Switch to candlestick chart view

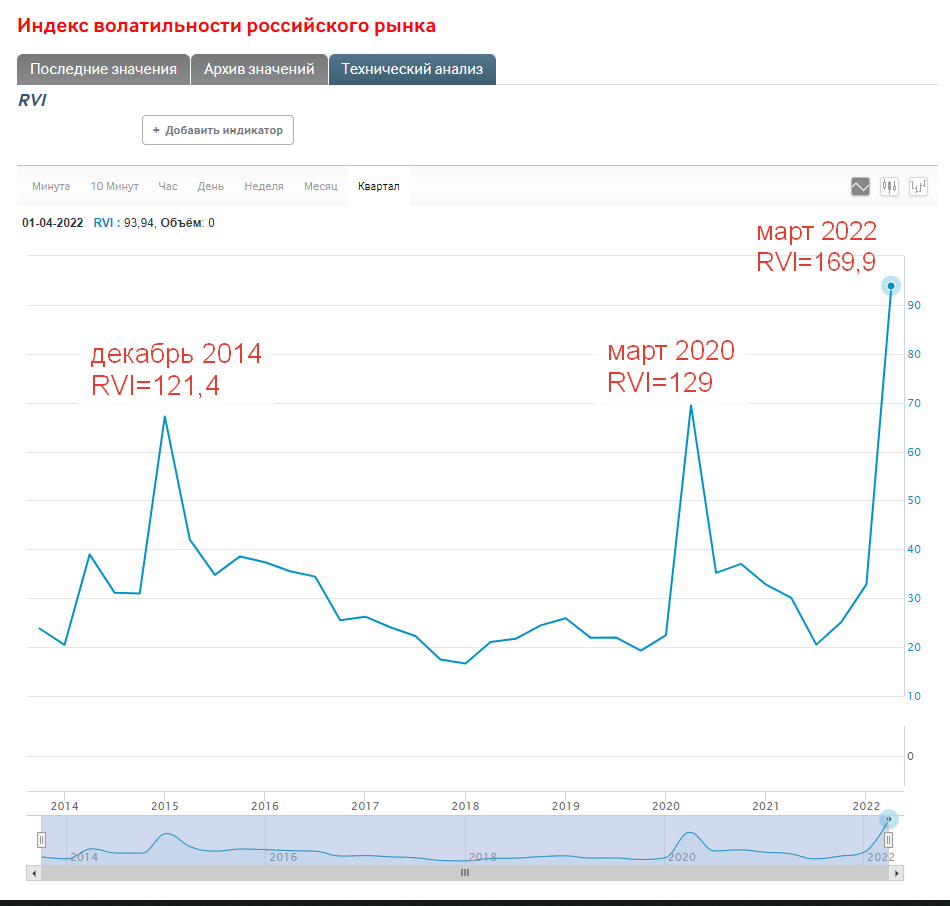coord(890,186)
